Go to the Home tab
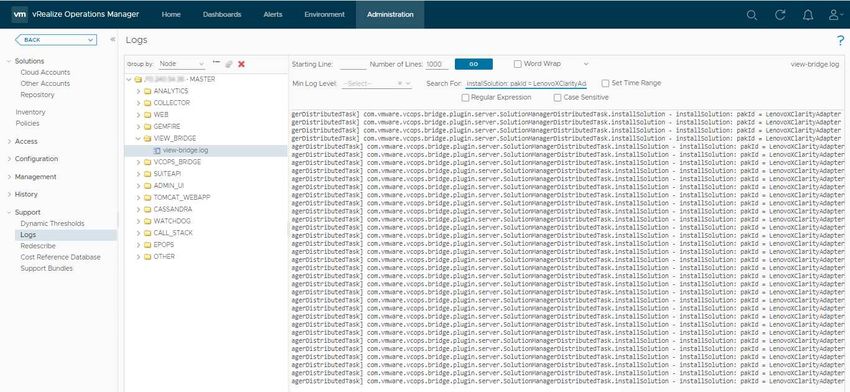The width and height of the screenshot is (850, 392). coord(171,15)
